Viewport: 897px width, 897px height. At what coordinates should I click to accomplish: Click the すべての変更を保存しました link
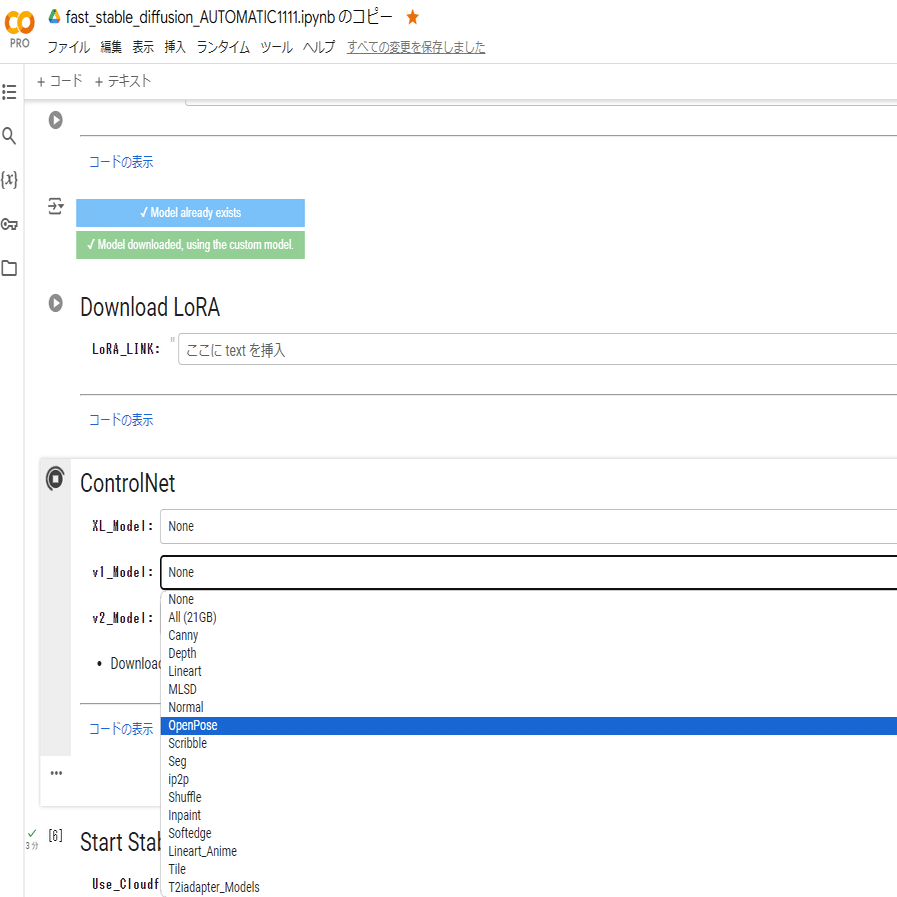coord(416,47)
